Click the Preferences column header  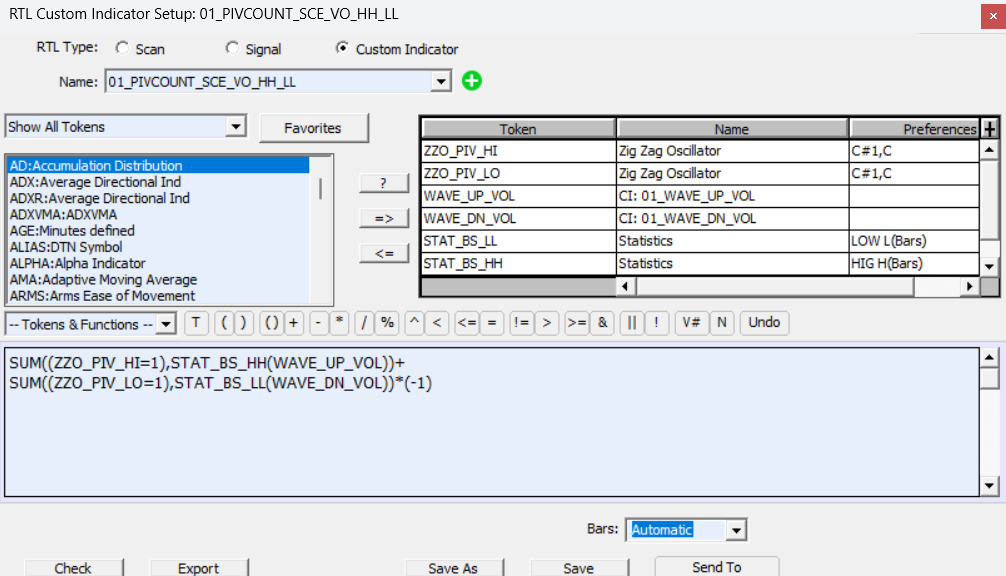tap(914, 129)
